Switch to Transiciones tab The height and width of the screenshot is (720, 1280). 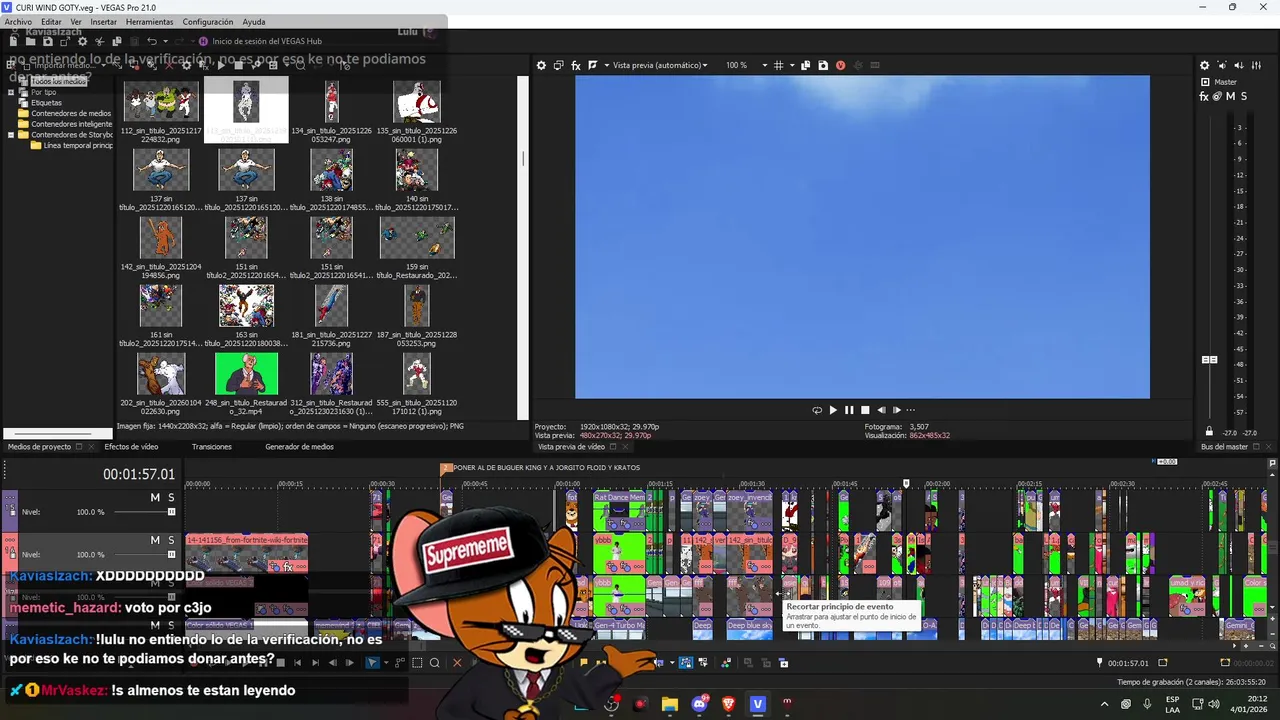pyautogui.click(x=212, y=447)
